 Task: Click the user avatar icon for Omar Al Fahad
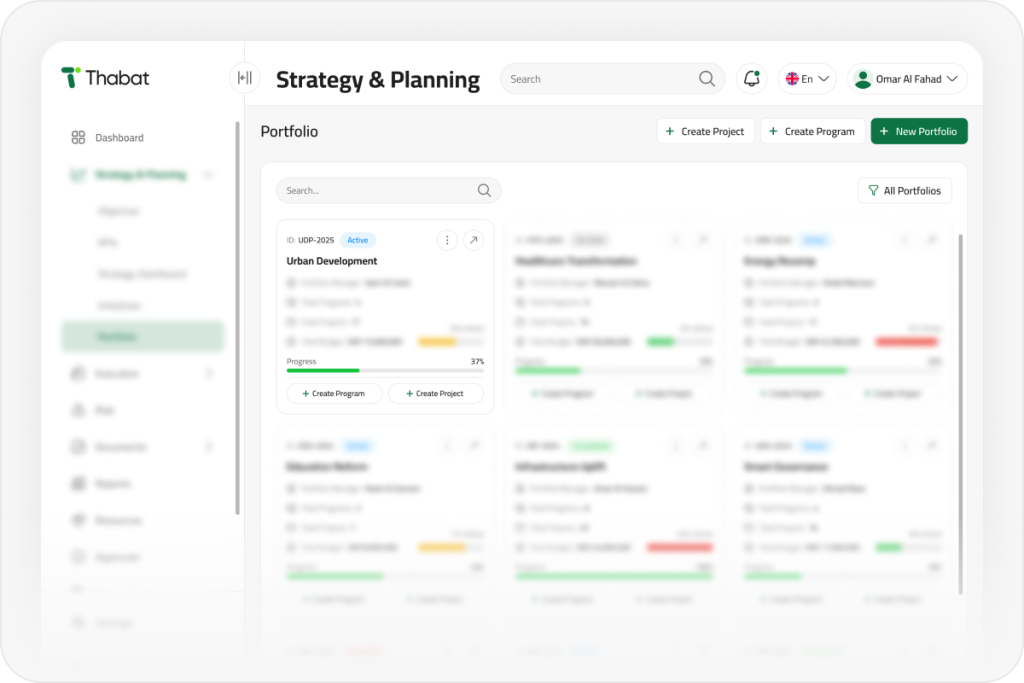[x=863, y=79]
